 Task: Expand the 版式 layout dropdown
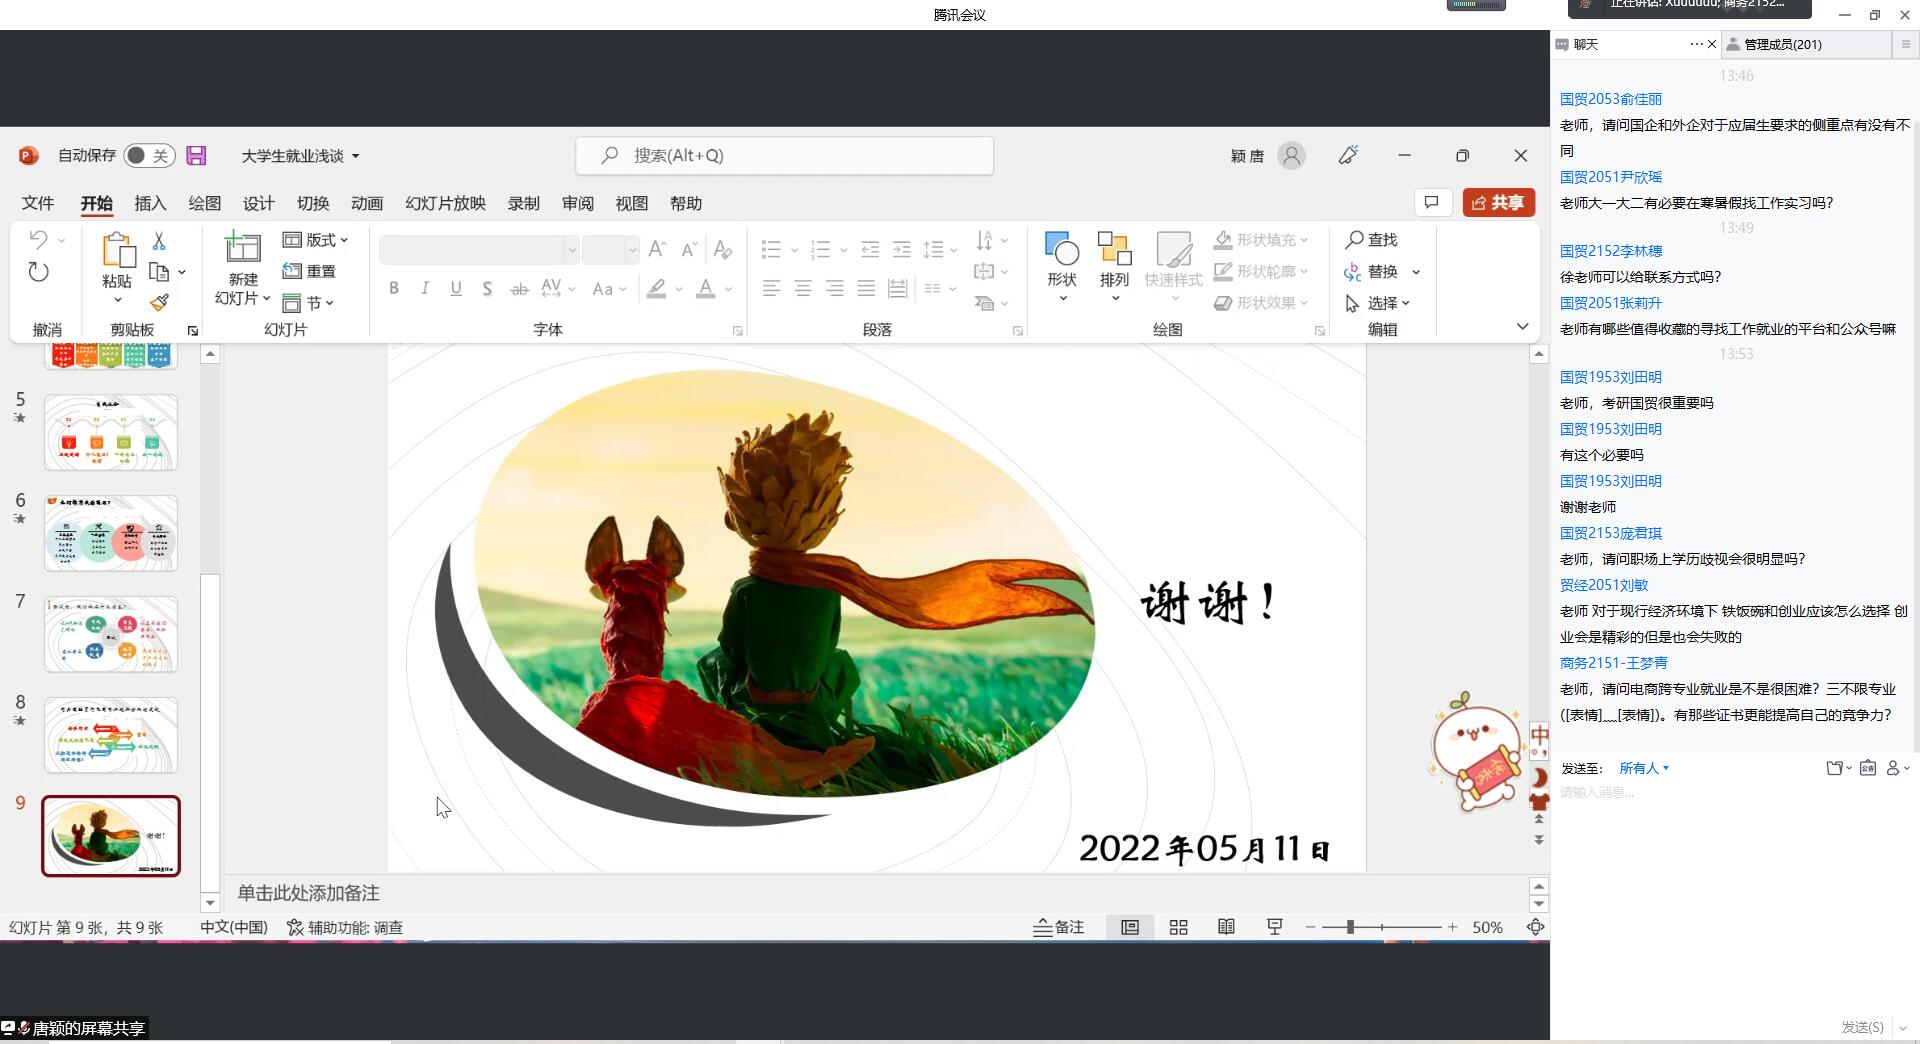(316, 240)
